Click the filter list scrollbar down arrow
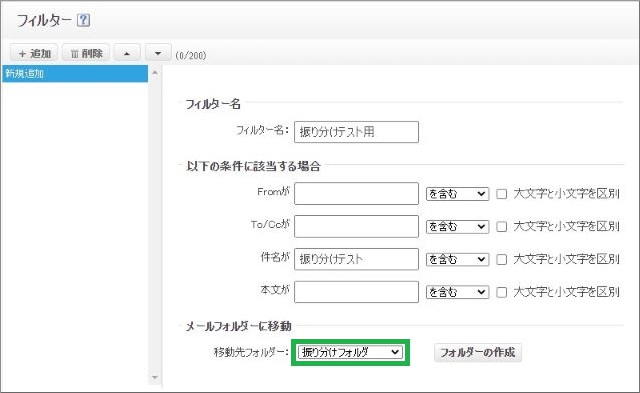The image size is (640, 393). pos(155,377)
